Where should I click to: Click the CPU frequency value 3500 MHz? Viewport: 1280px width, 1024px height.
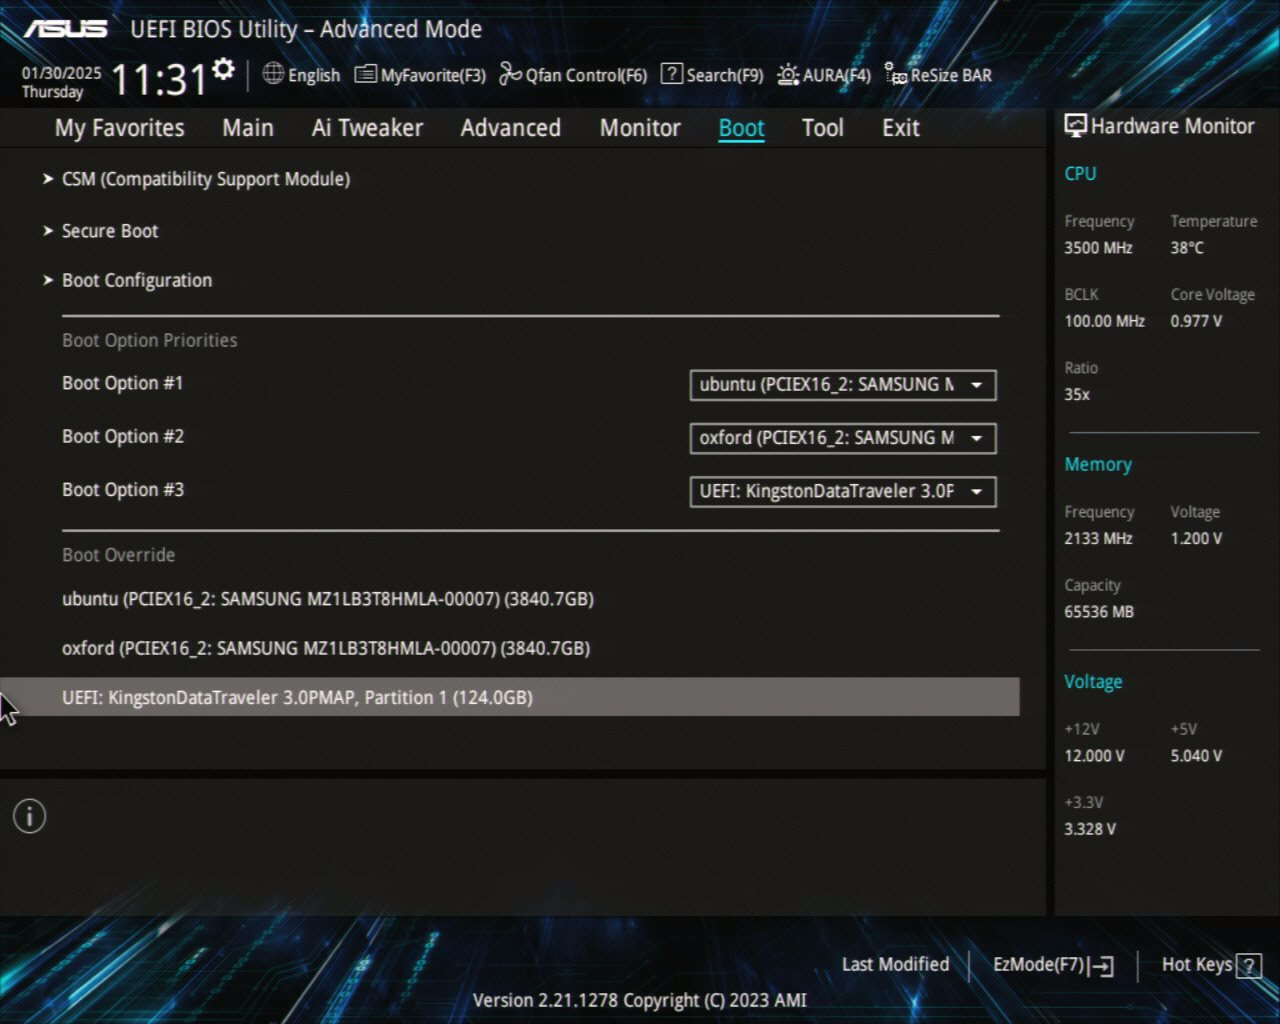1098,248
